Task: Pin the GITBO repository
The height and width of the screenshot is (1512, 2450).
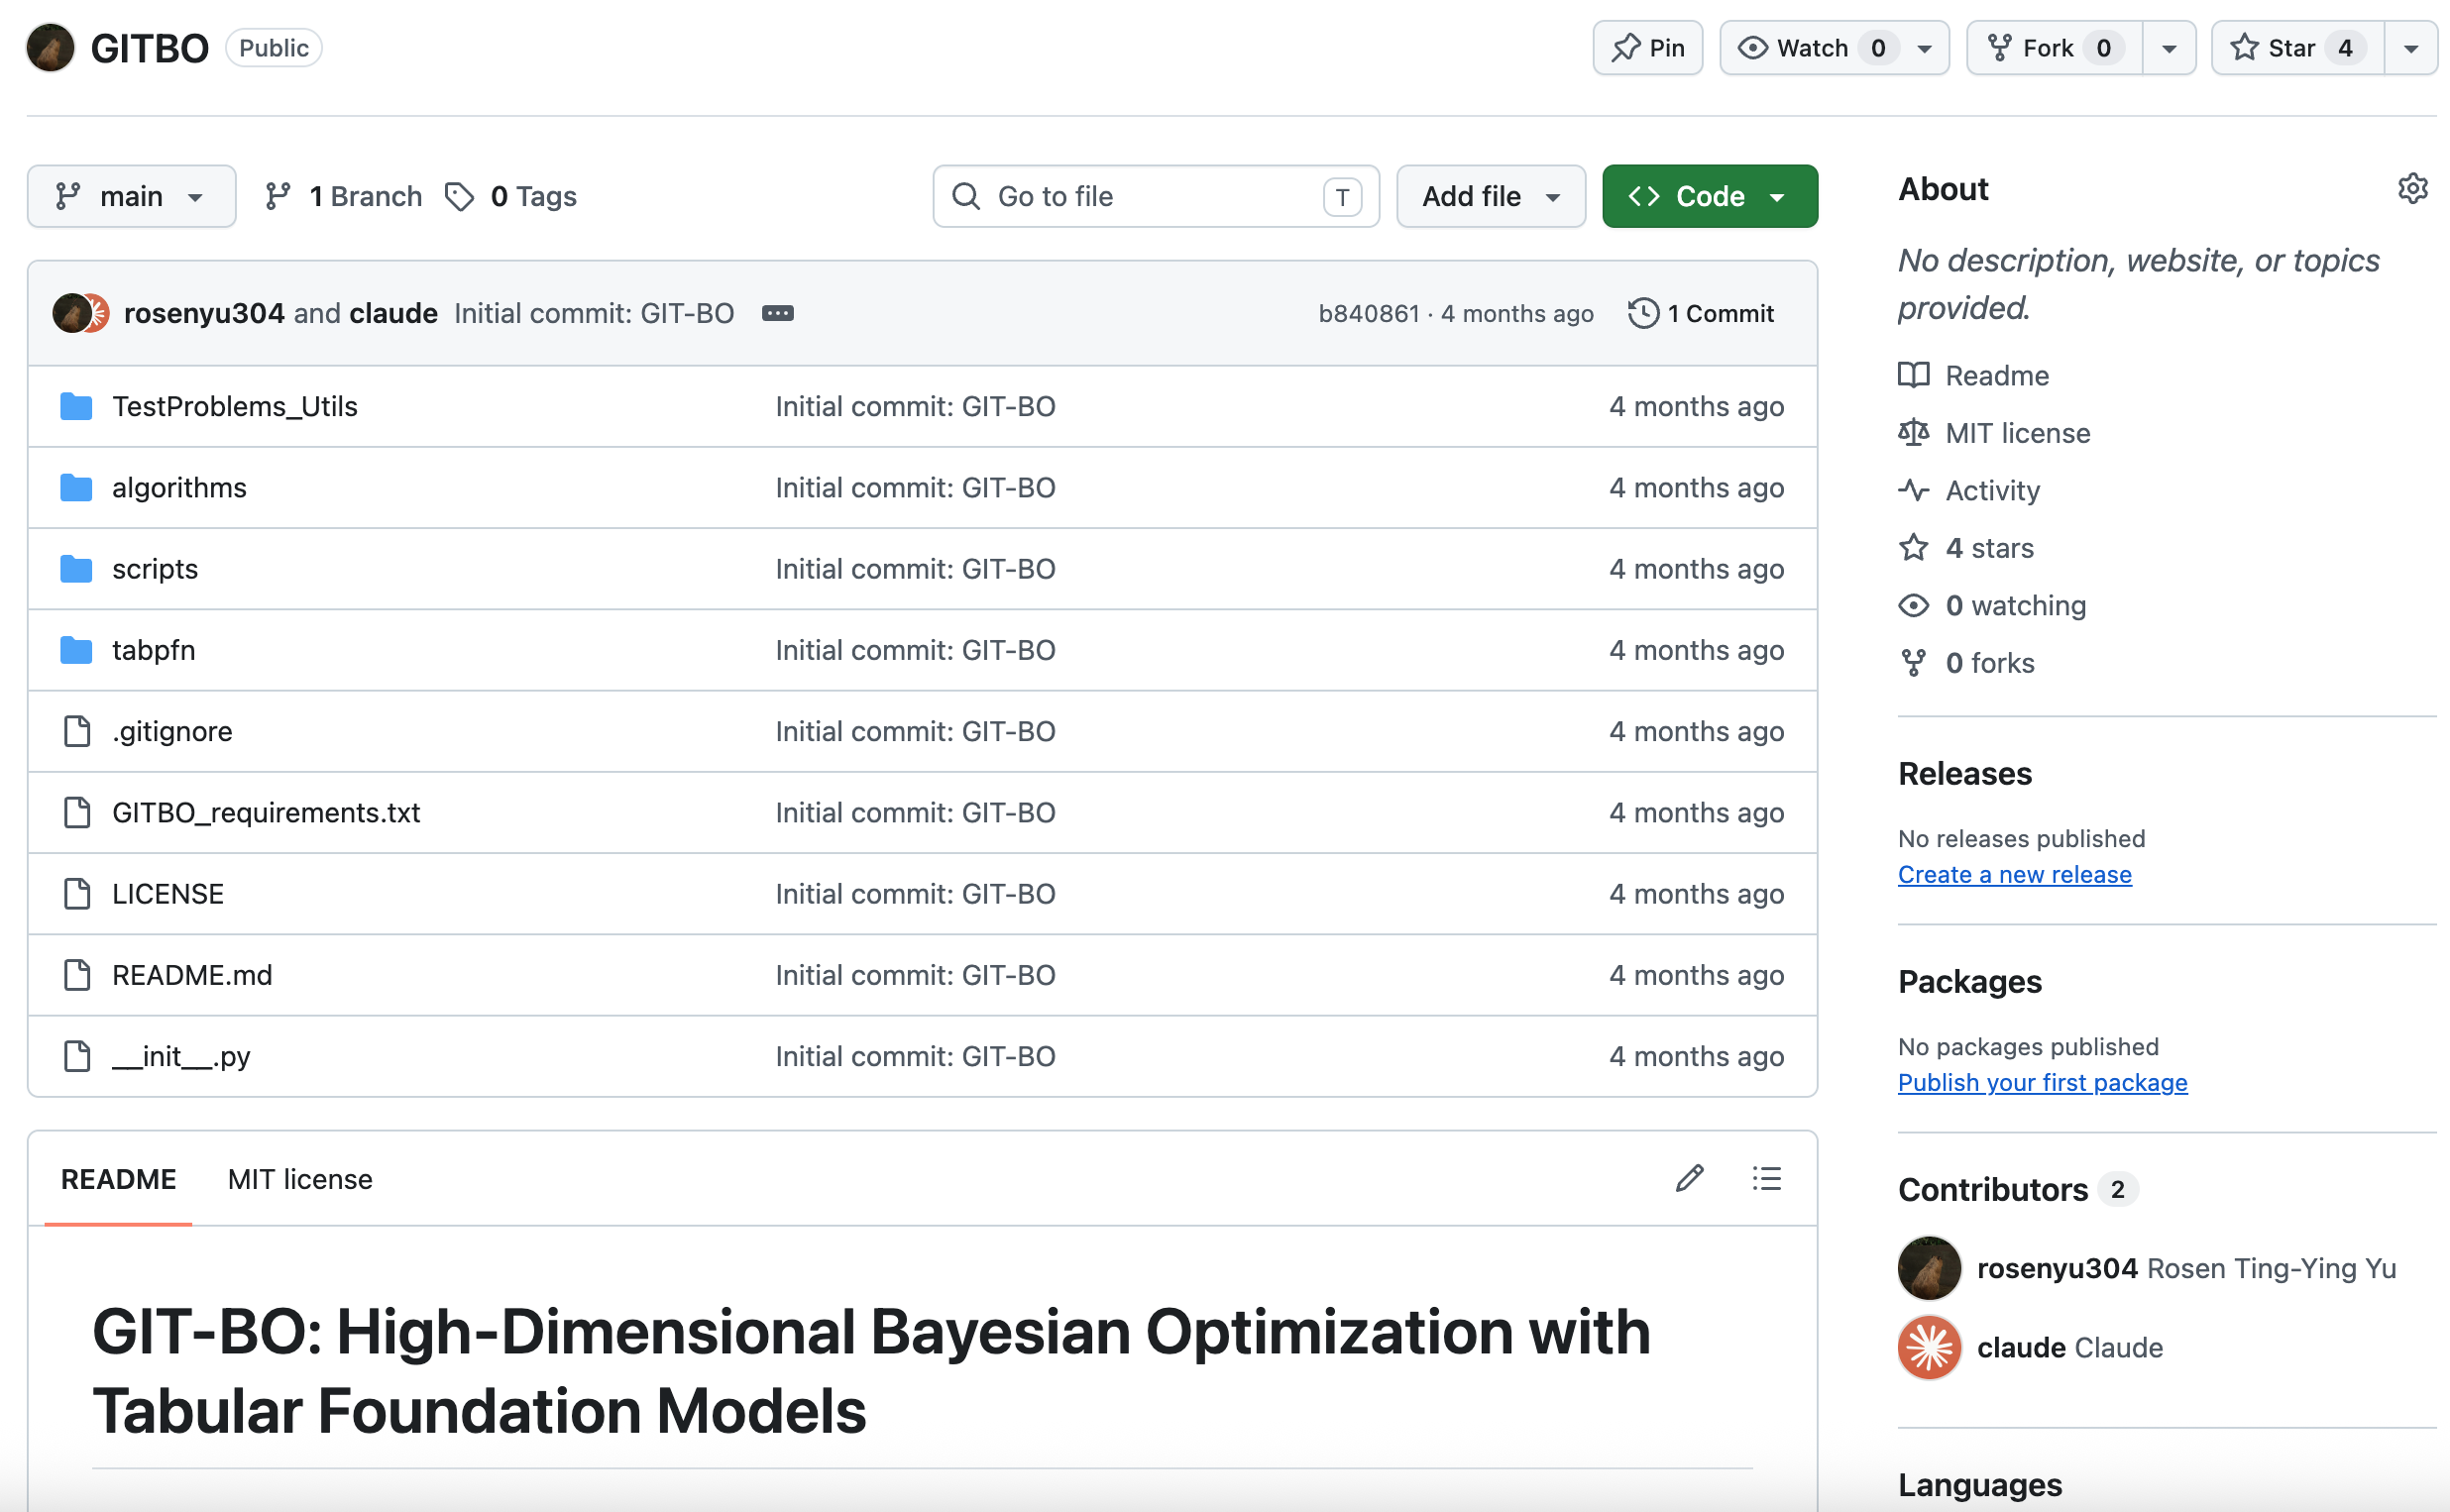Action: pyautogui.click(x=1647, y=48)
